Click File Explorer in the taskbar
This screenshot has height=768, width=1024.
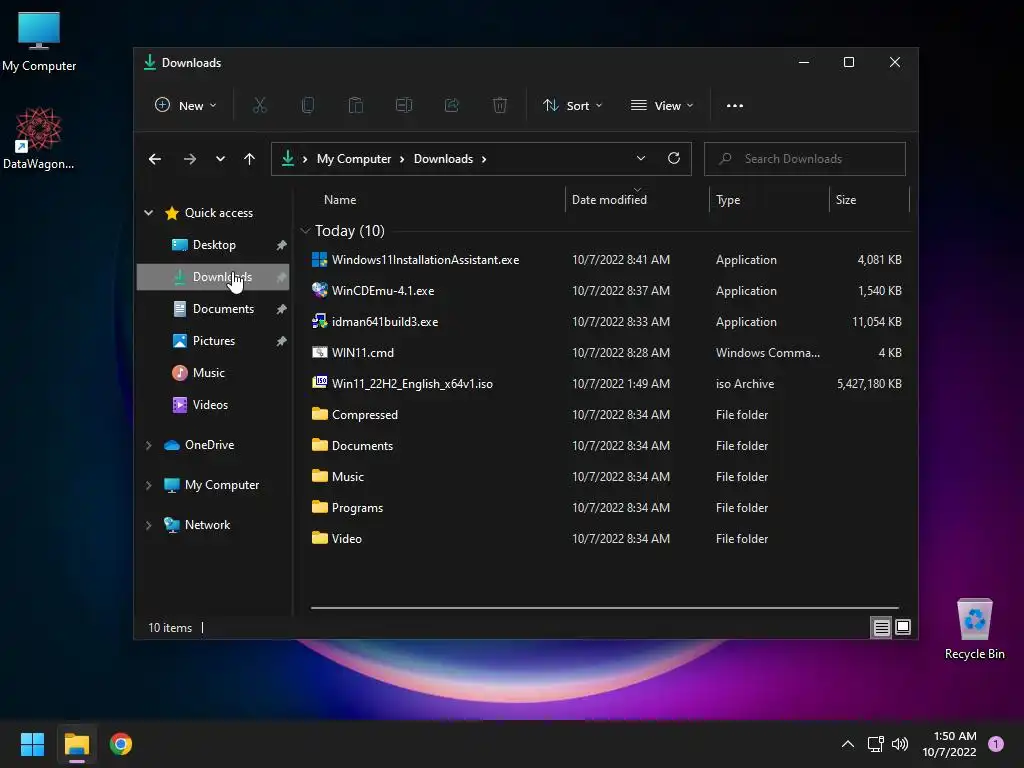[x=76, y=744]
